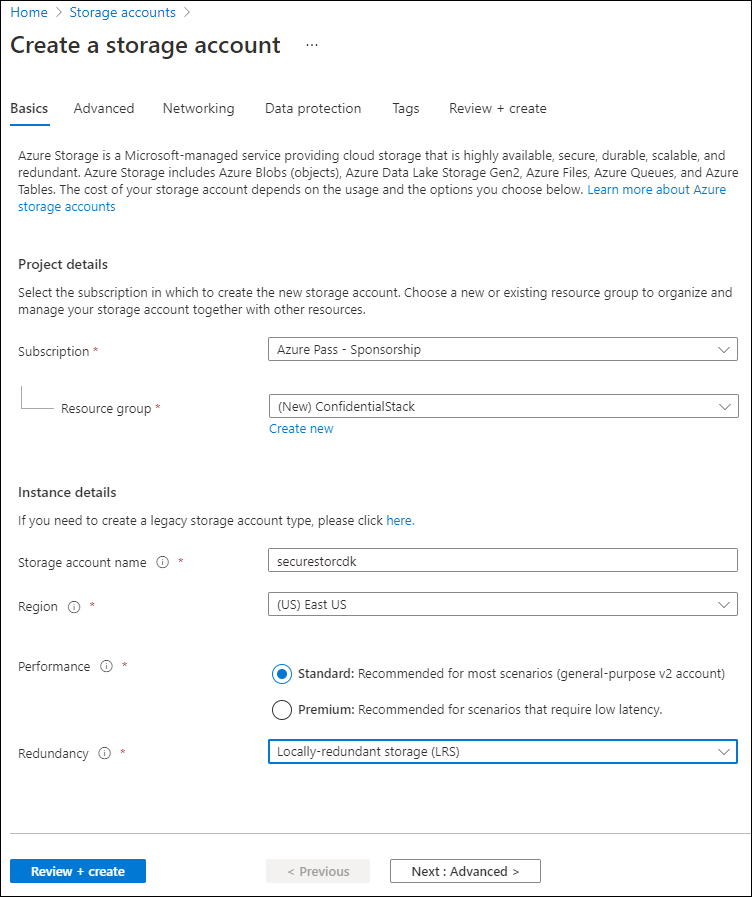Screen dimensions: 752x897
Task: Click the Next : Advanced button
Action: [465, 871]
